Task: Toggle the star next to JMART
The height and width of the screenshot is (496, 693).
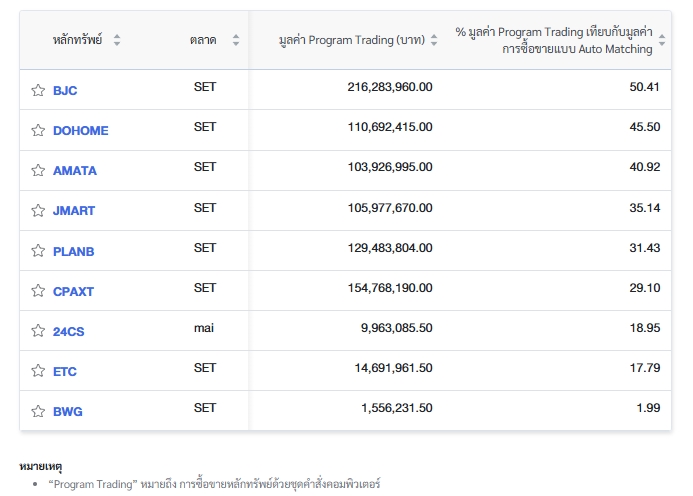Action: [38, 210]
